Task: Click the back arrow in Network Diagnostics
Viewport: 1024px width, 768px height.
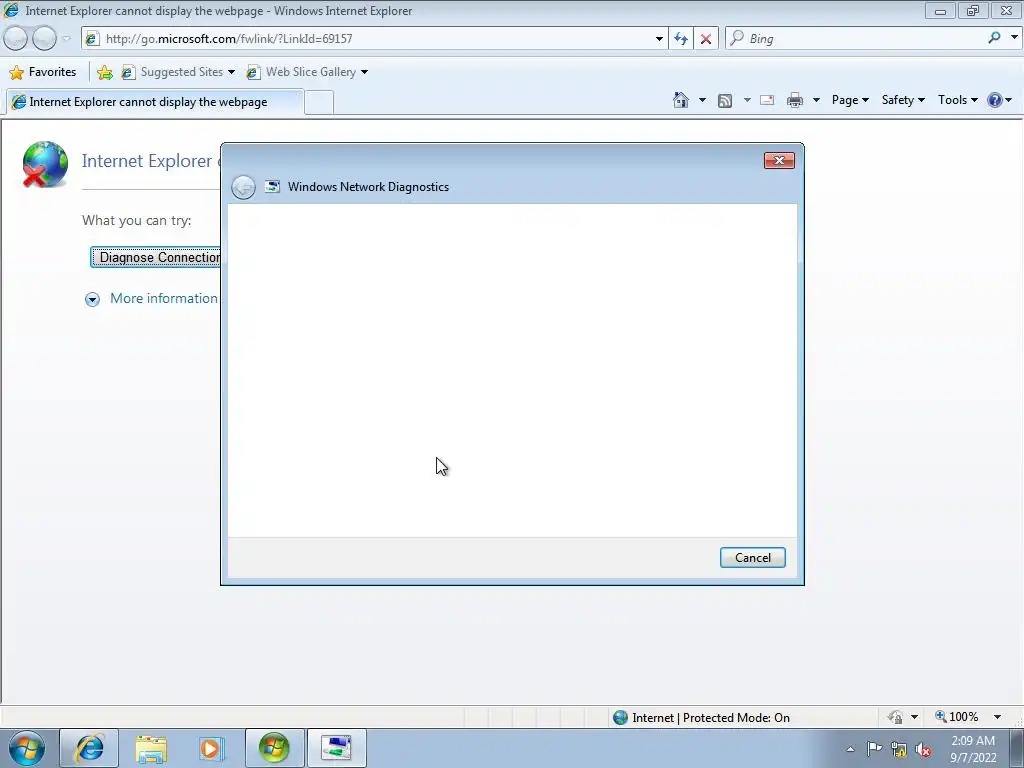Action: [x=244, y=187]
